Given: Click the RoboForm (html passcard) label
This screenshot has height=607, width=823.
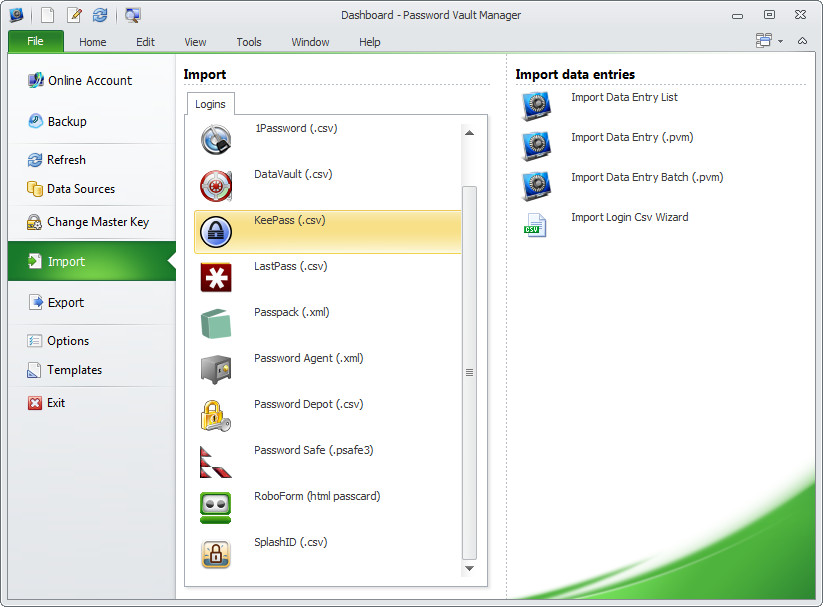Looking at the screenshot, I should click(317, 496).
